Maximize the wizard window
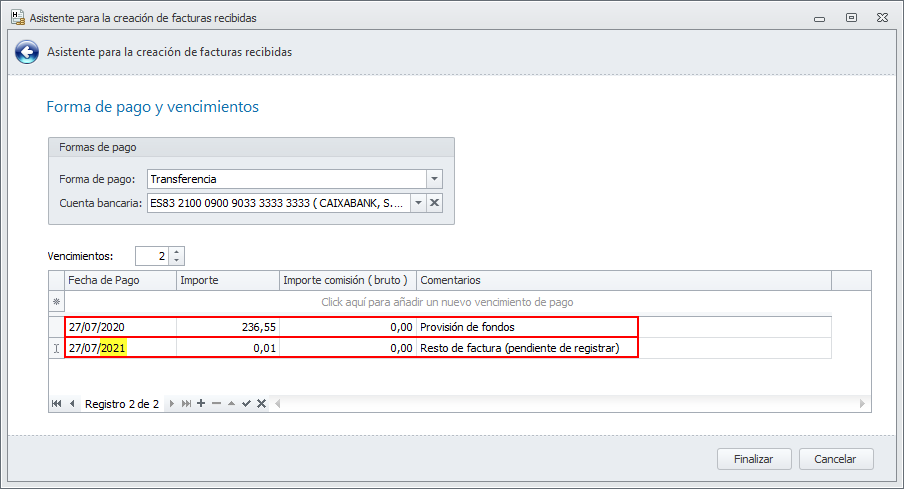The width and height of the screenshot is (904, 489). click(x=851, y=18)
